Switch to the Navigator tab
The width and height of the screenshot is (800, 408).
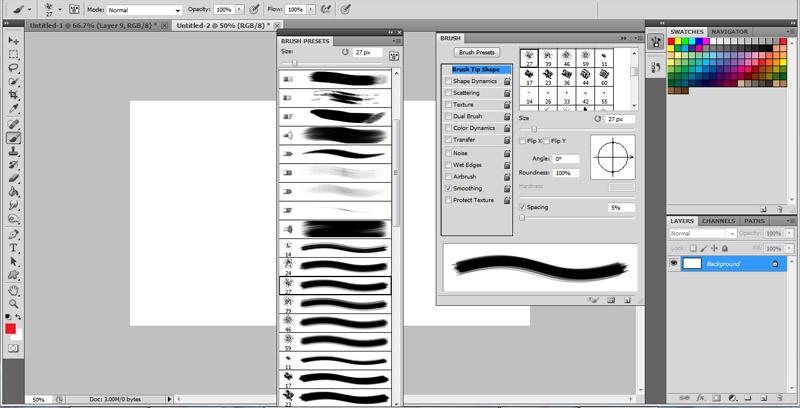click(730, 32)
